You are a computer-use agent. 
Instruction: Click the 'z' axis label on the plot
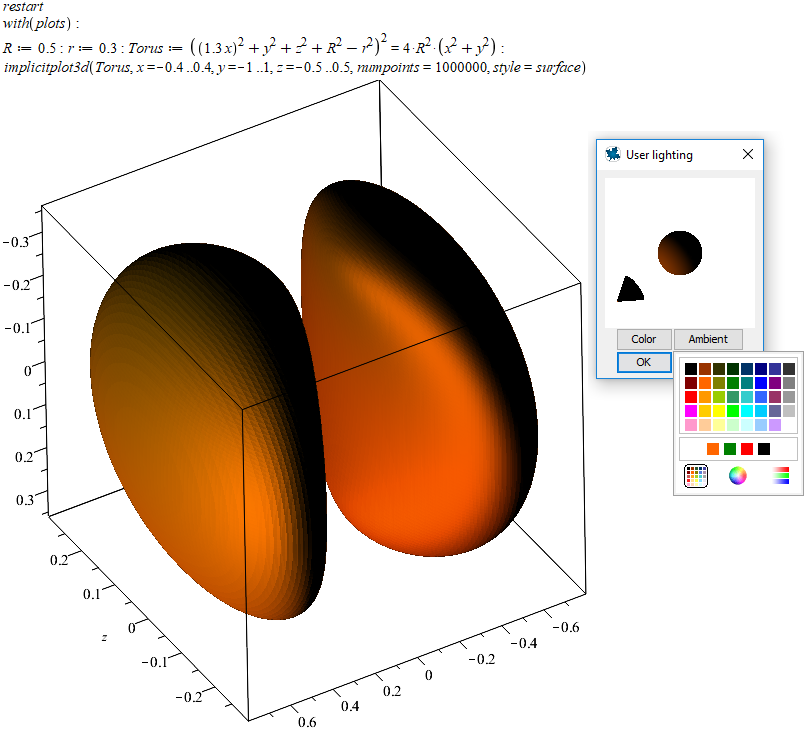pos(104,637)
